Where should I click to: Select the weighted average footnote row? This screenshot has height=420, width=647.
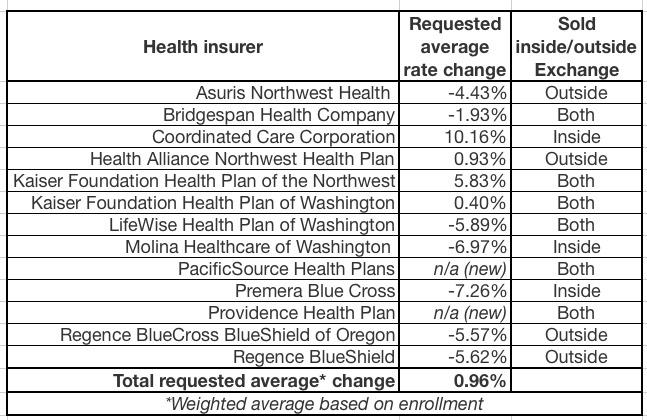click(x=324, y=404)
